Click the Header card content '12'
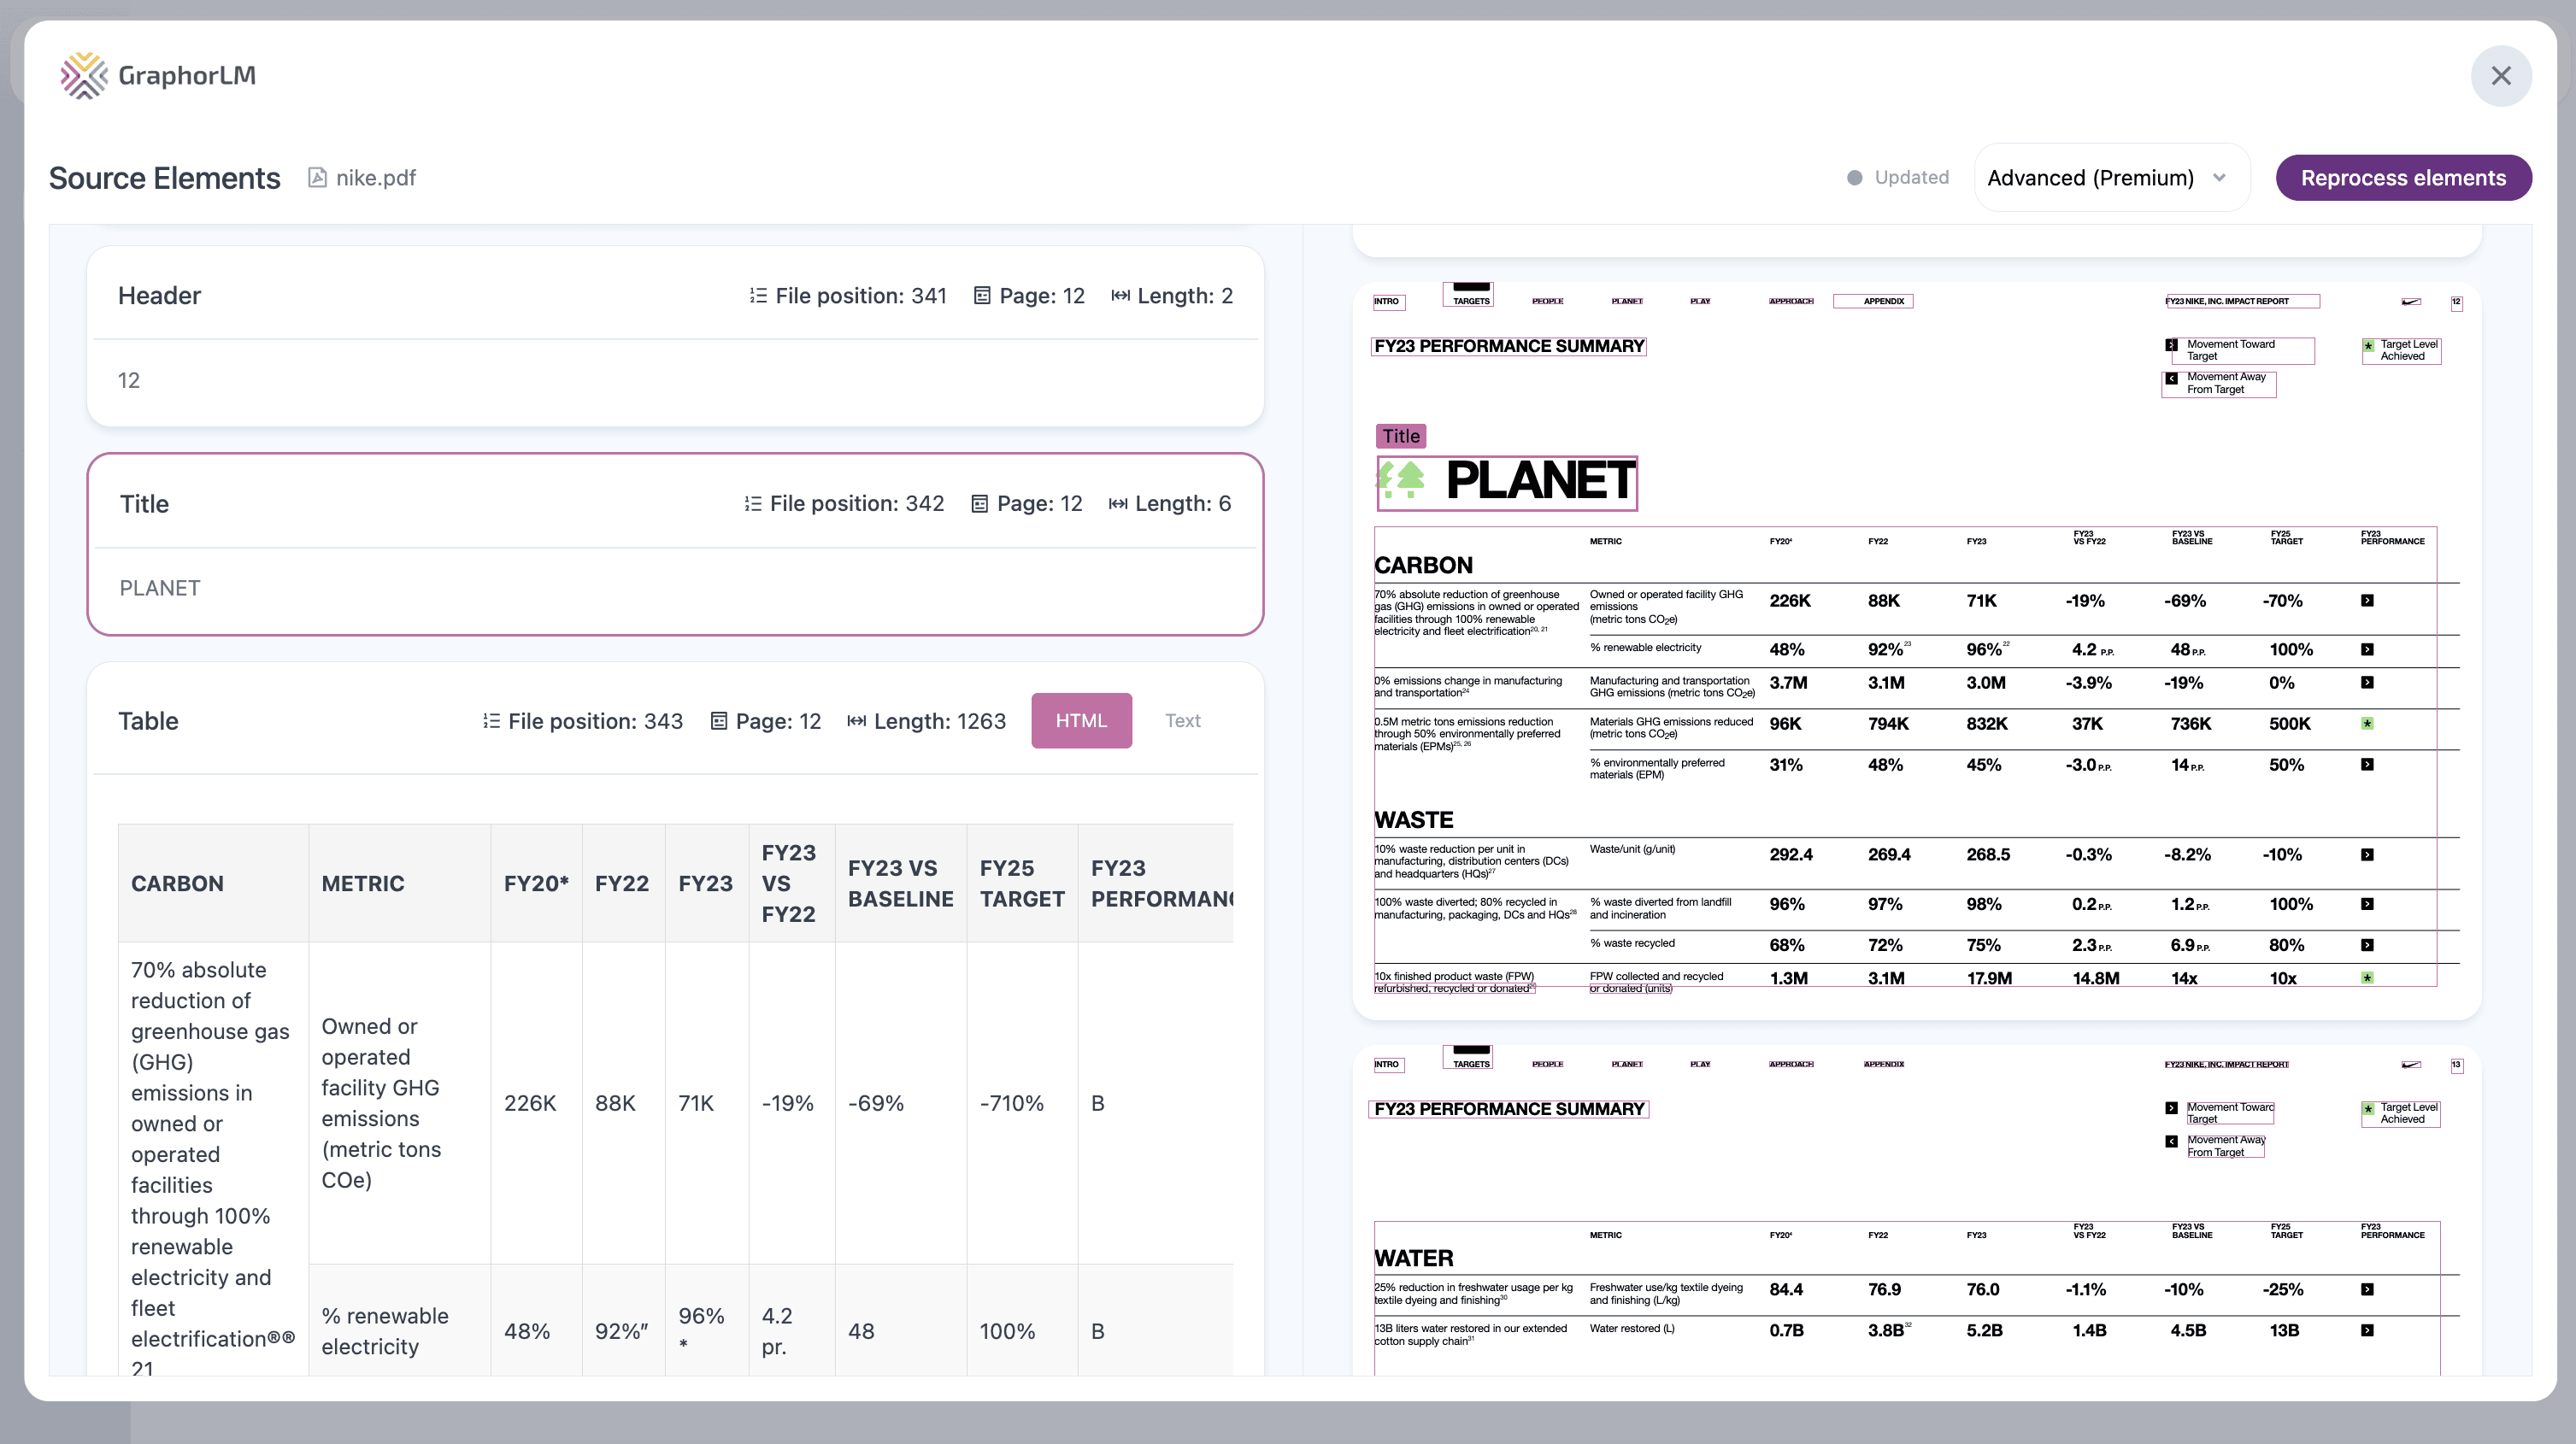This screenshot has height=1444, width=2576. 129,380
